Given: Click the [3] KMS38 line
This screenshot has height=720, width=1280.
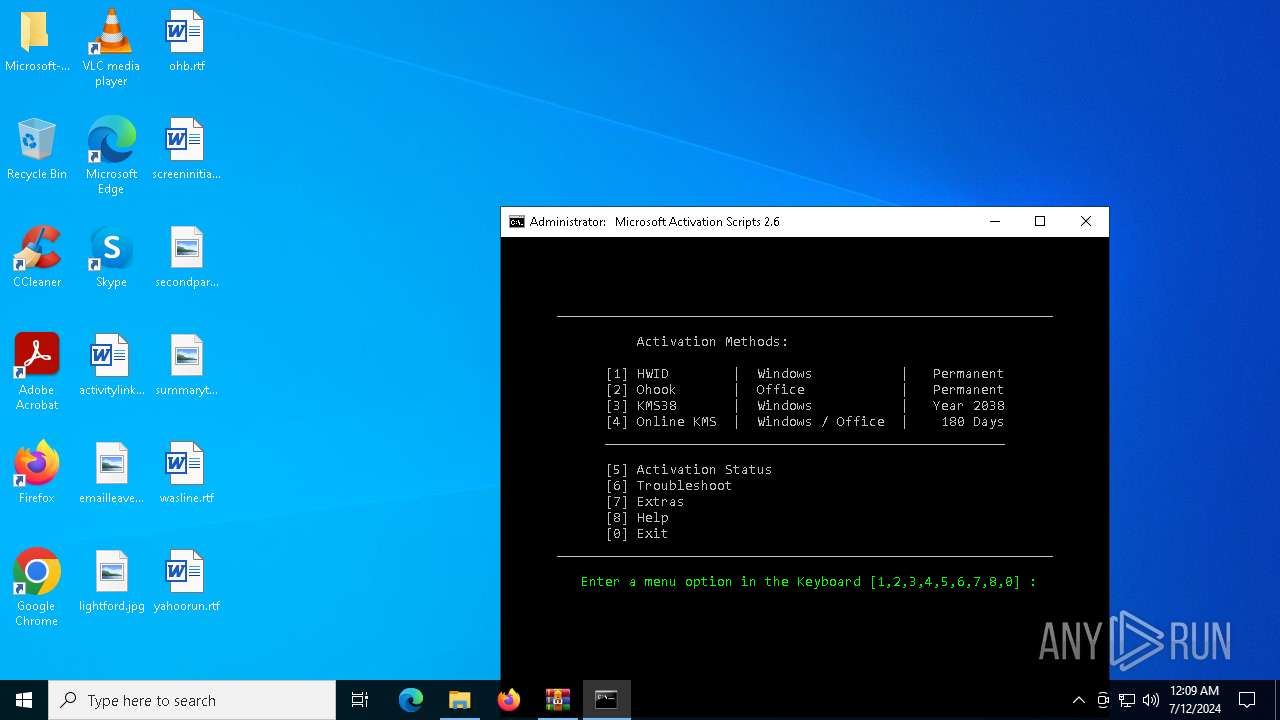Looking at the screenshot, I should (805, 406).
